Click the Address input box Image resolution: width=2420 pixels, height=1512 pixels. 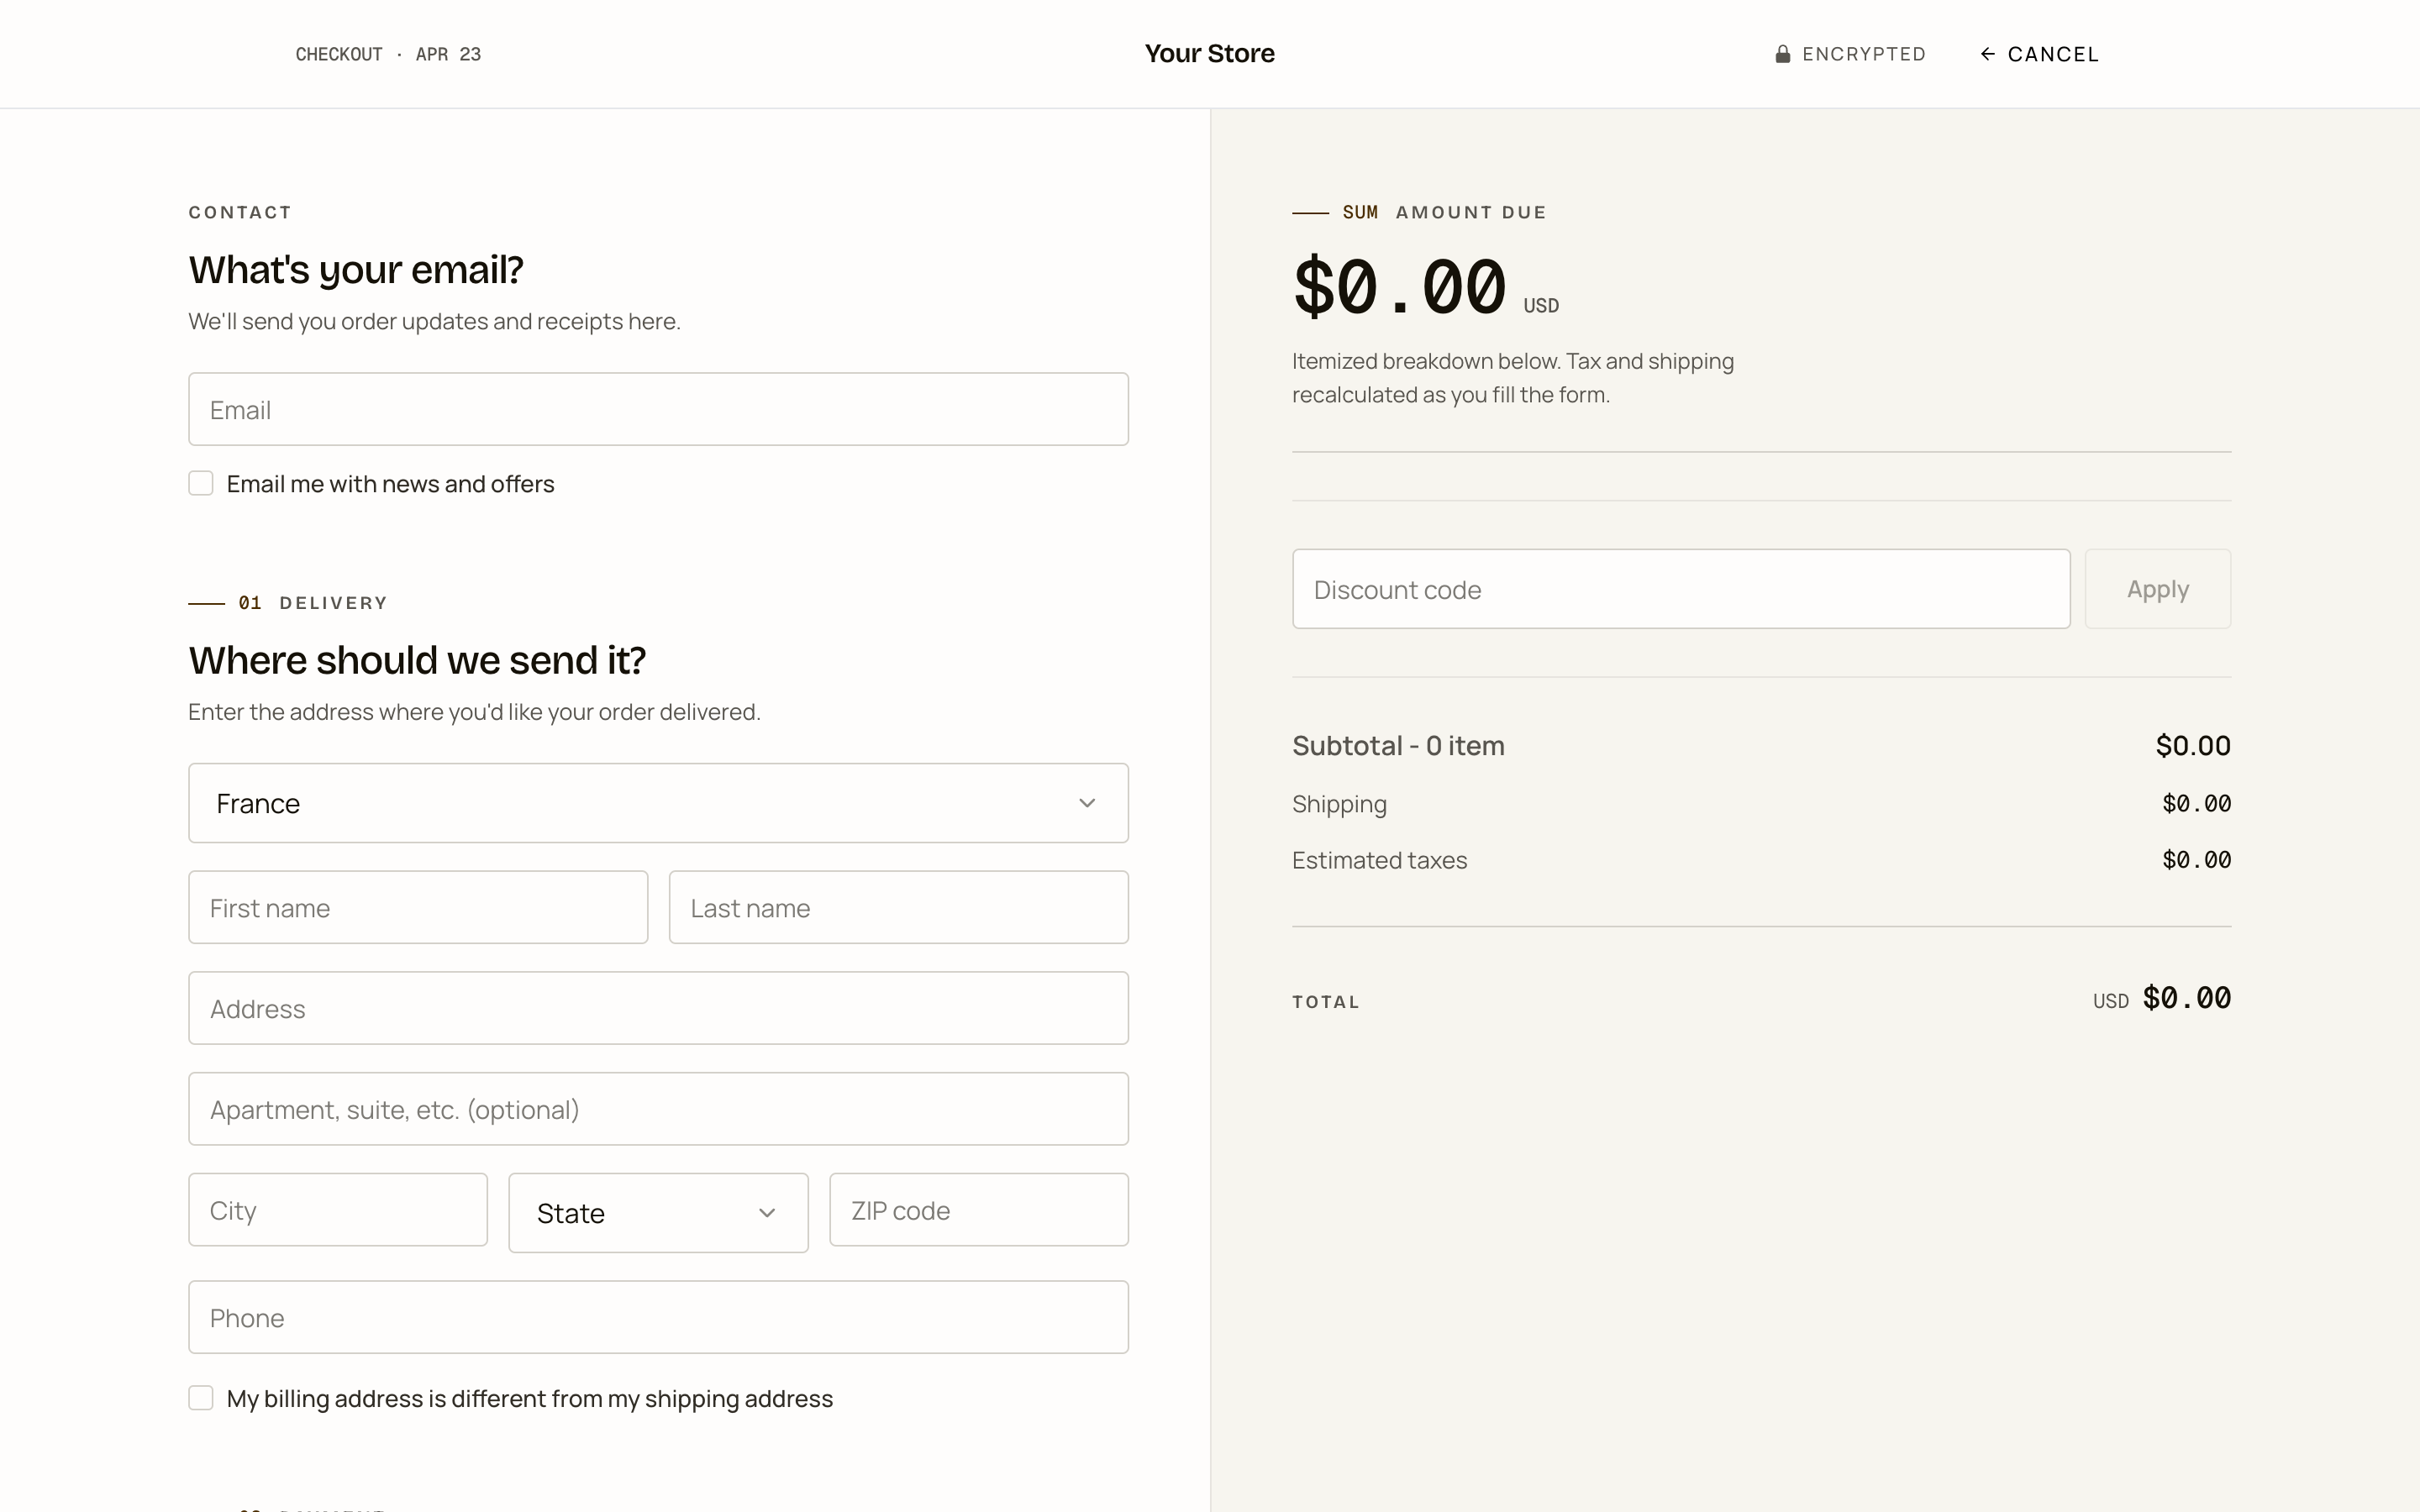click(658, 1008)
